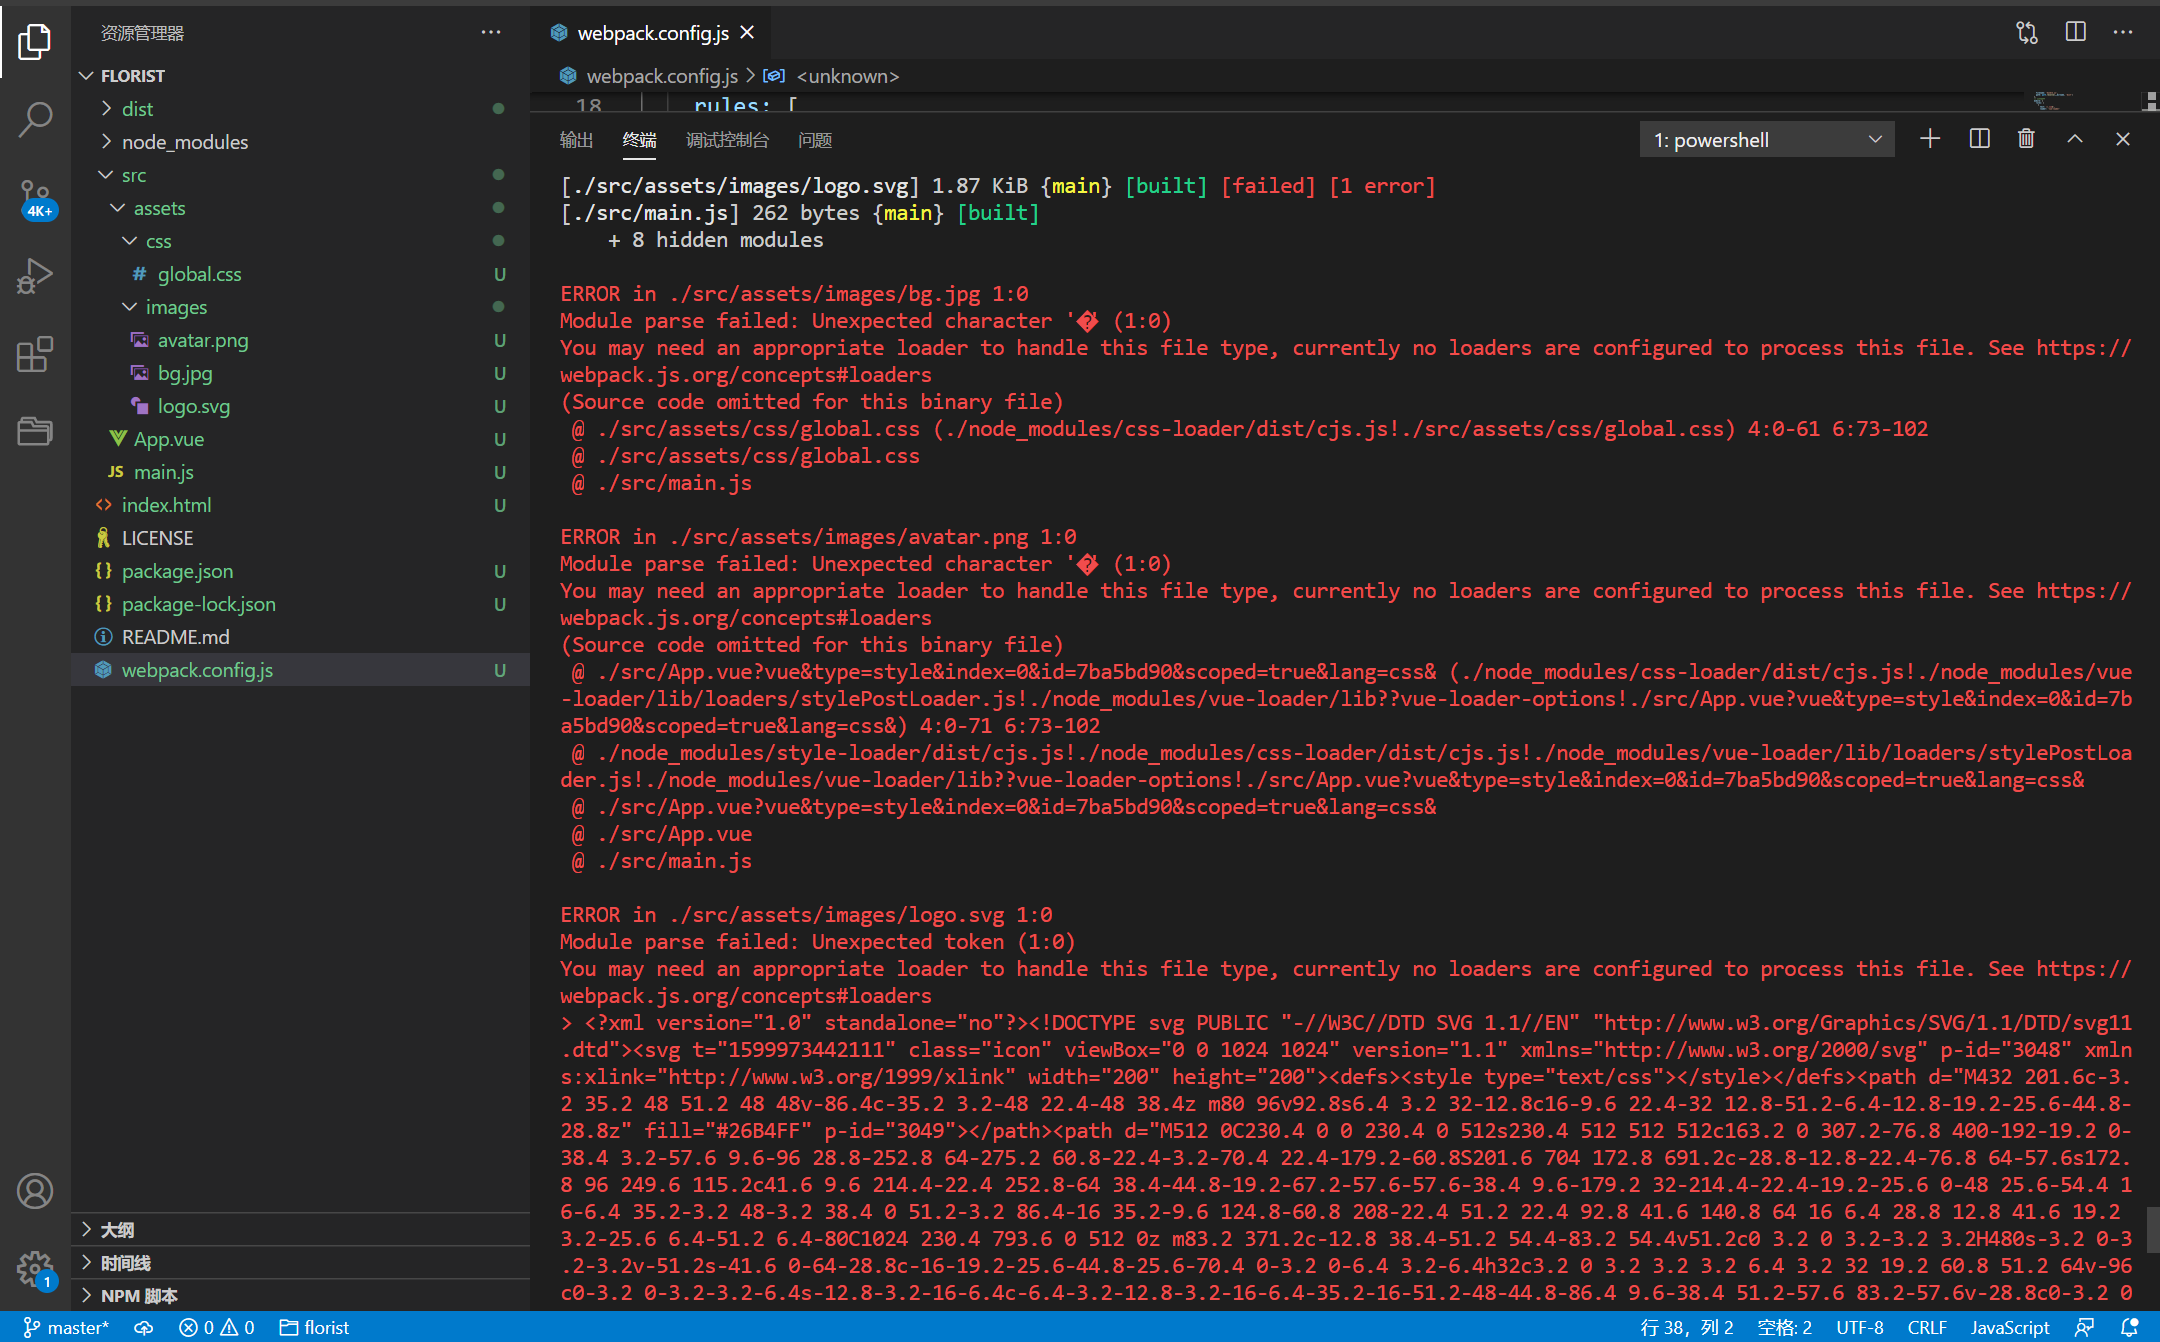Viewport: 2160px width, 1342px height.
Task: Switch to the 调试控制台 panel tab
Action: click(727, 140)
